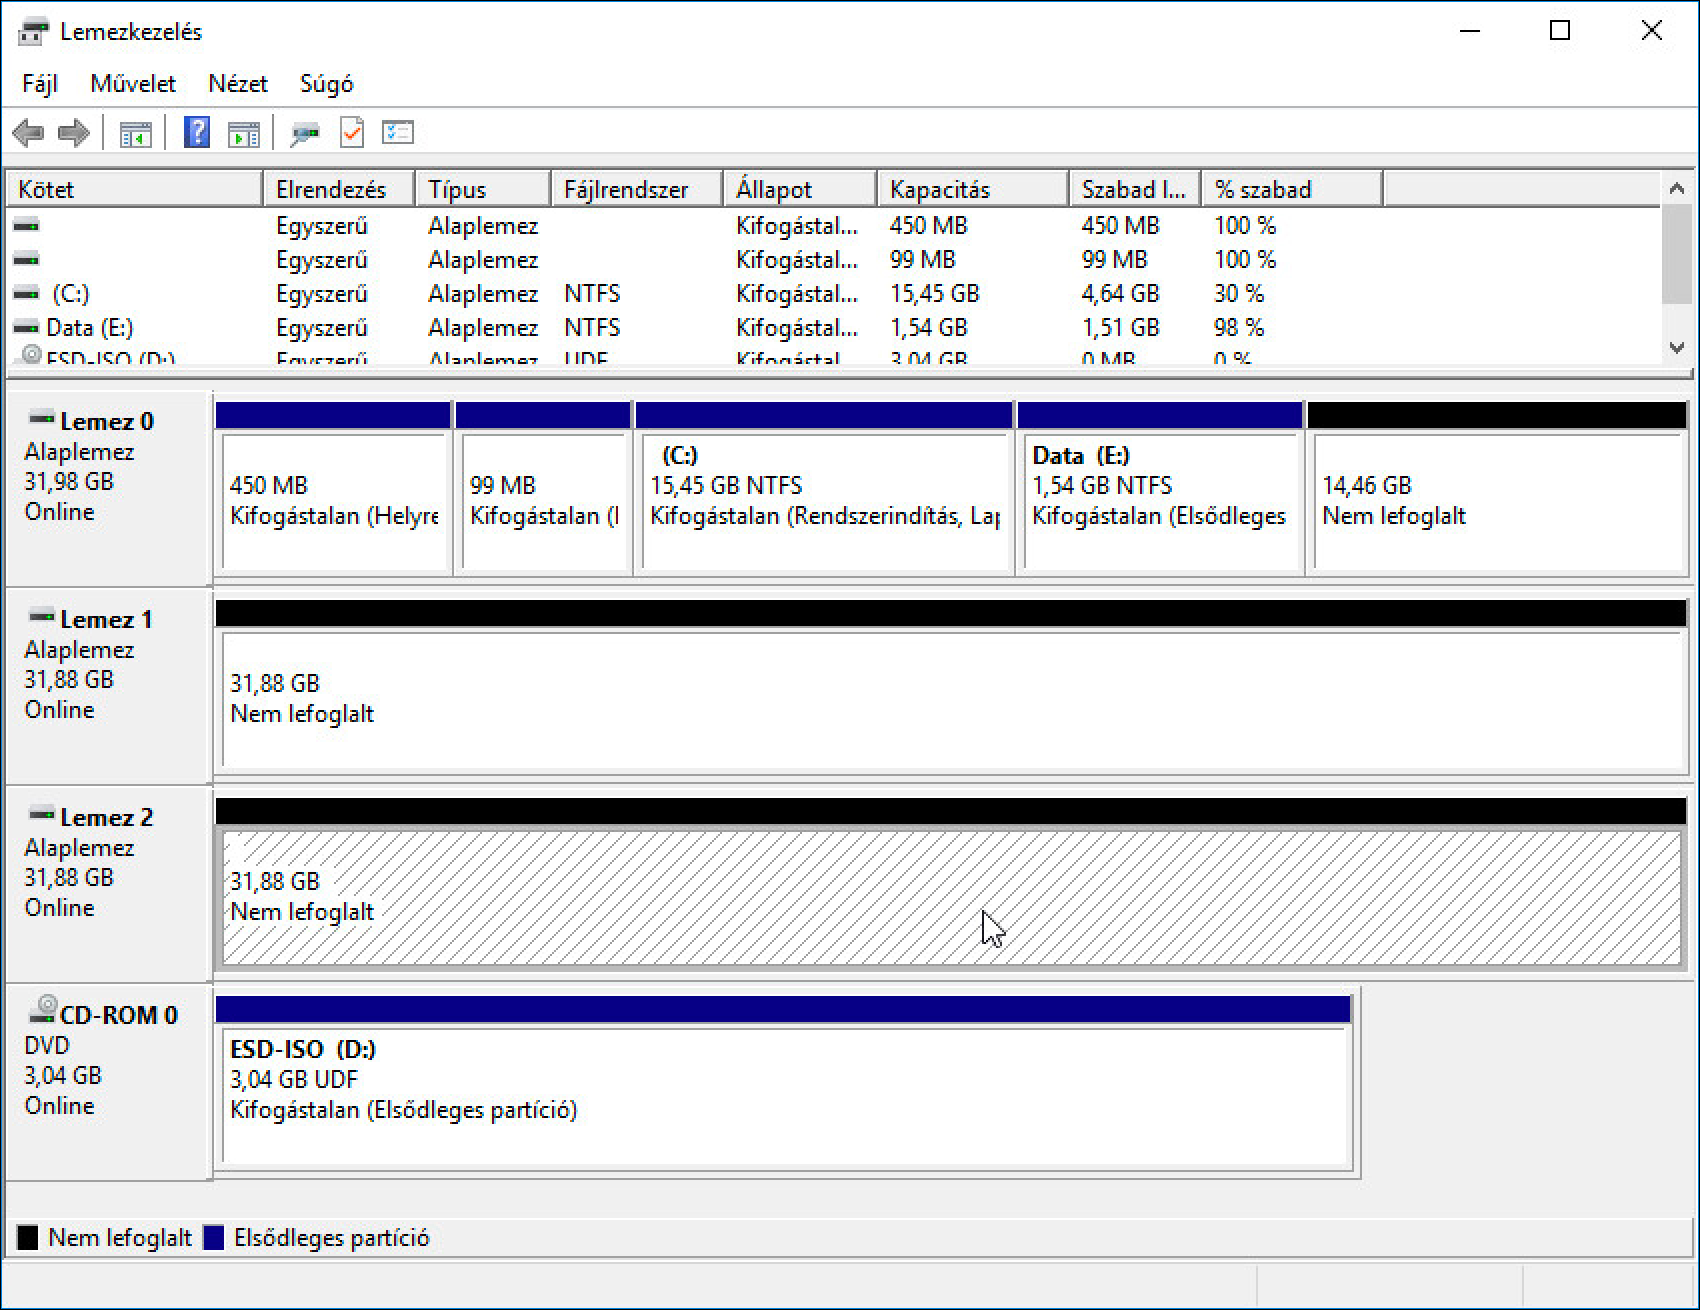Viewport: 1700px width, 1310px height.
Task: Click the Data (E:) volume icon in list
Action: (x=26, y=328)
